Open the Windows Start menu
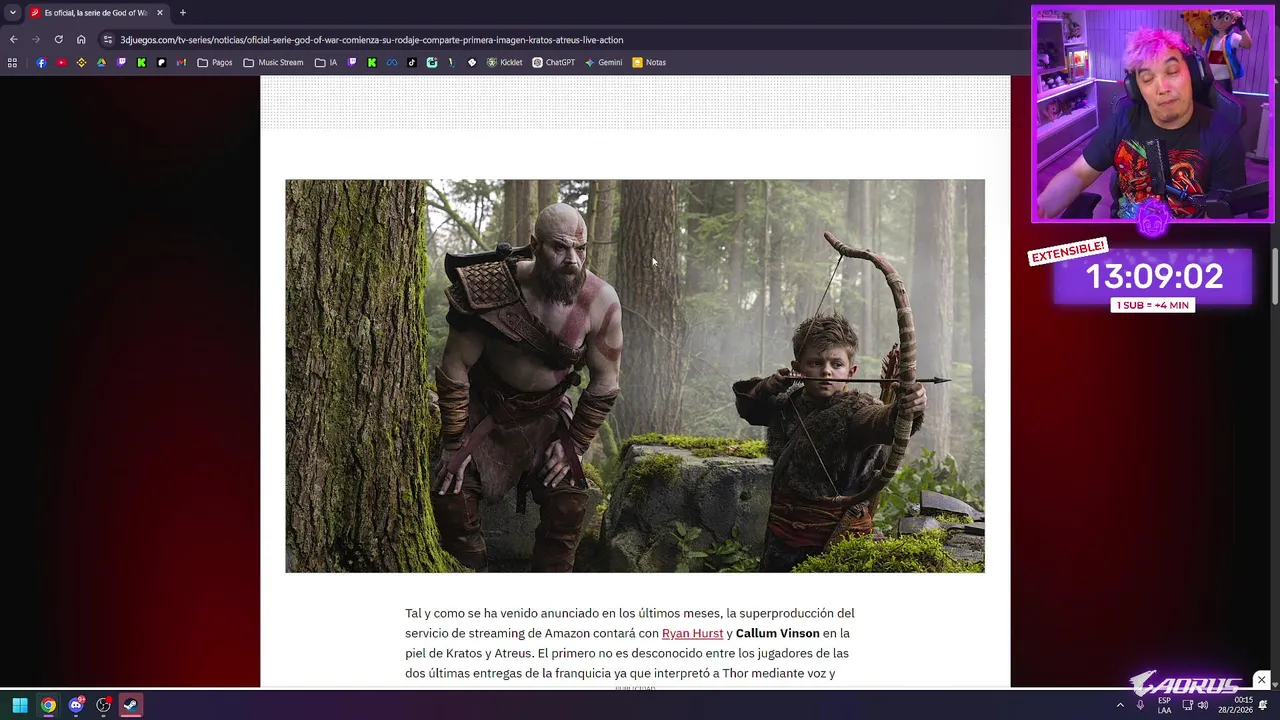This screenshot has width=1280, height=720. point(20,705)
